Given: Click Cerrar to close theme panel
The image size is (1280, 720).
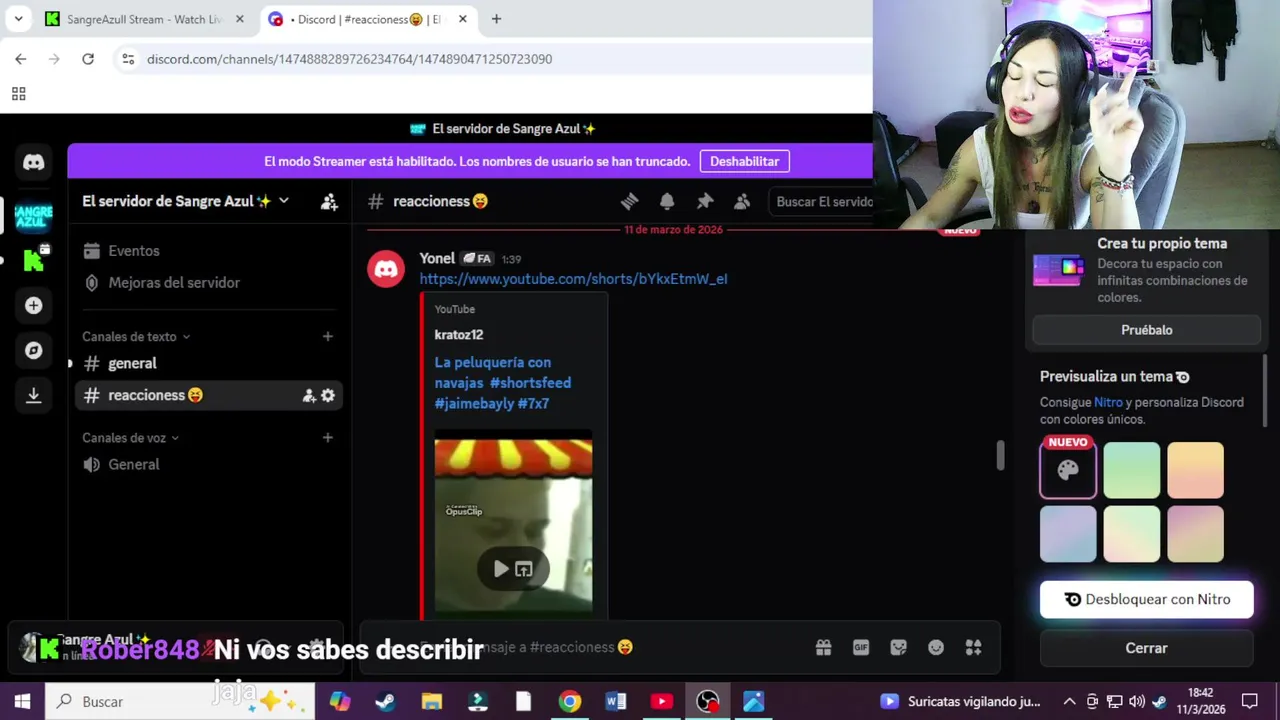Looking at the screenshot, I should tap(1146, 648).
